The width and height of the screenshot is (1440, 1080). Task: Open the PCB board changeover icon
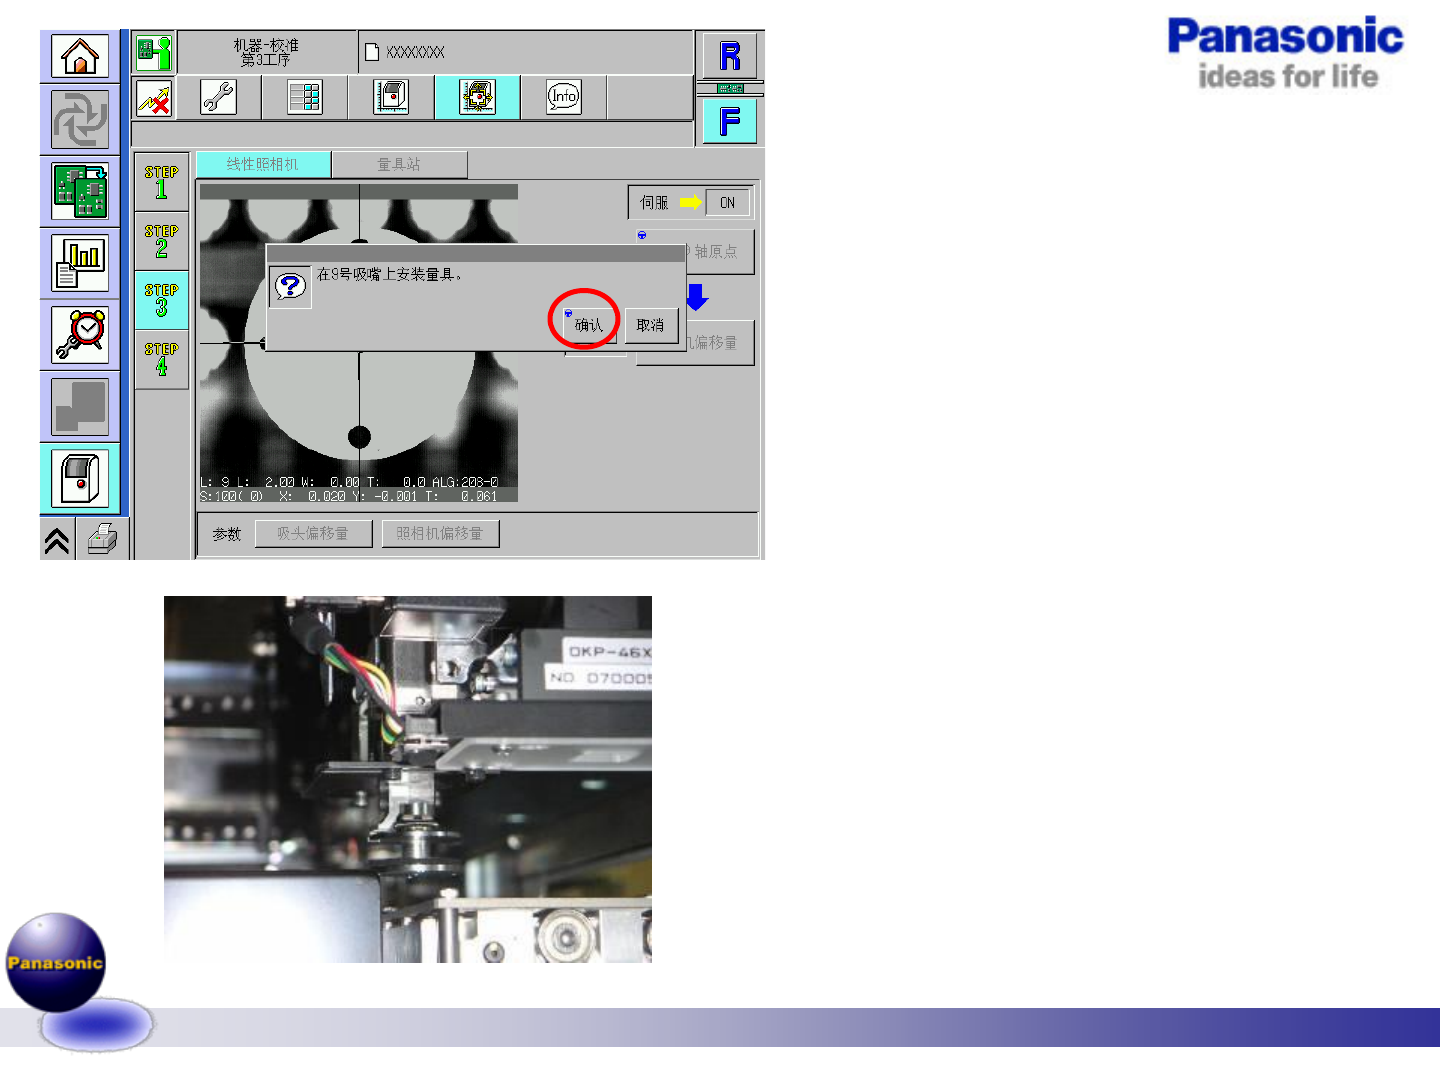pos(80,191)
